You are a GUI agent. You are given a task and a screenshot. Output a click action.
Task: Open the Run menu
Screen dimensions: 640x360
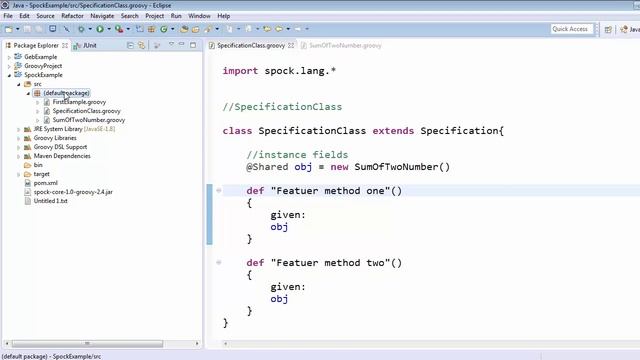tap(176, 16)
